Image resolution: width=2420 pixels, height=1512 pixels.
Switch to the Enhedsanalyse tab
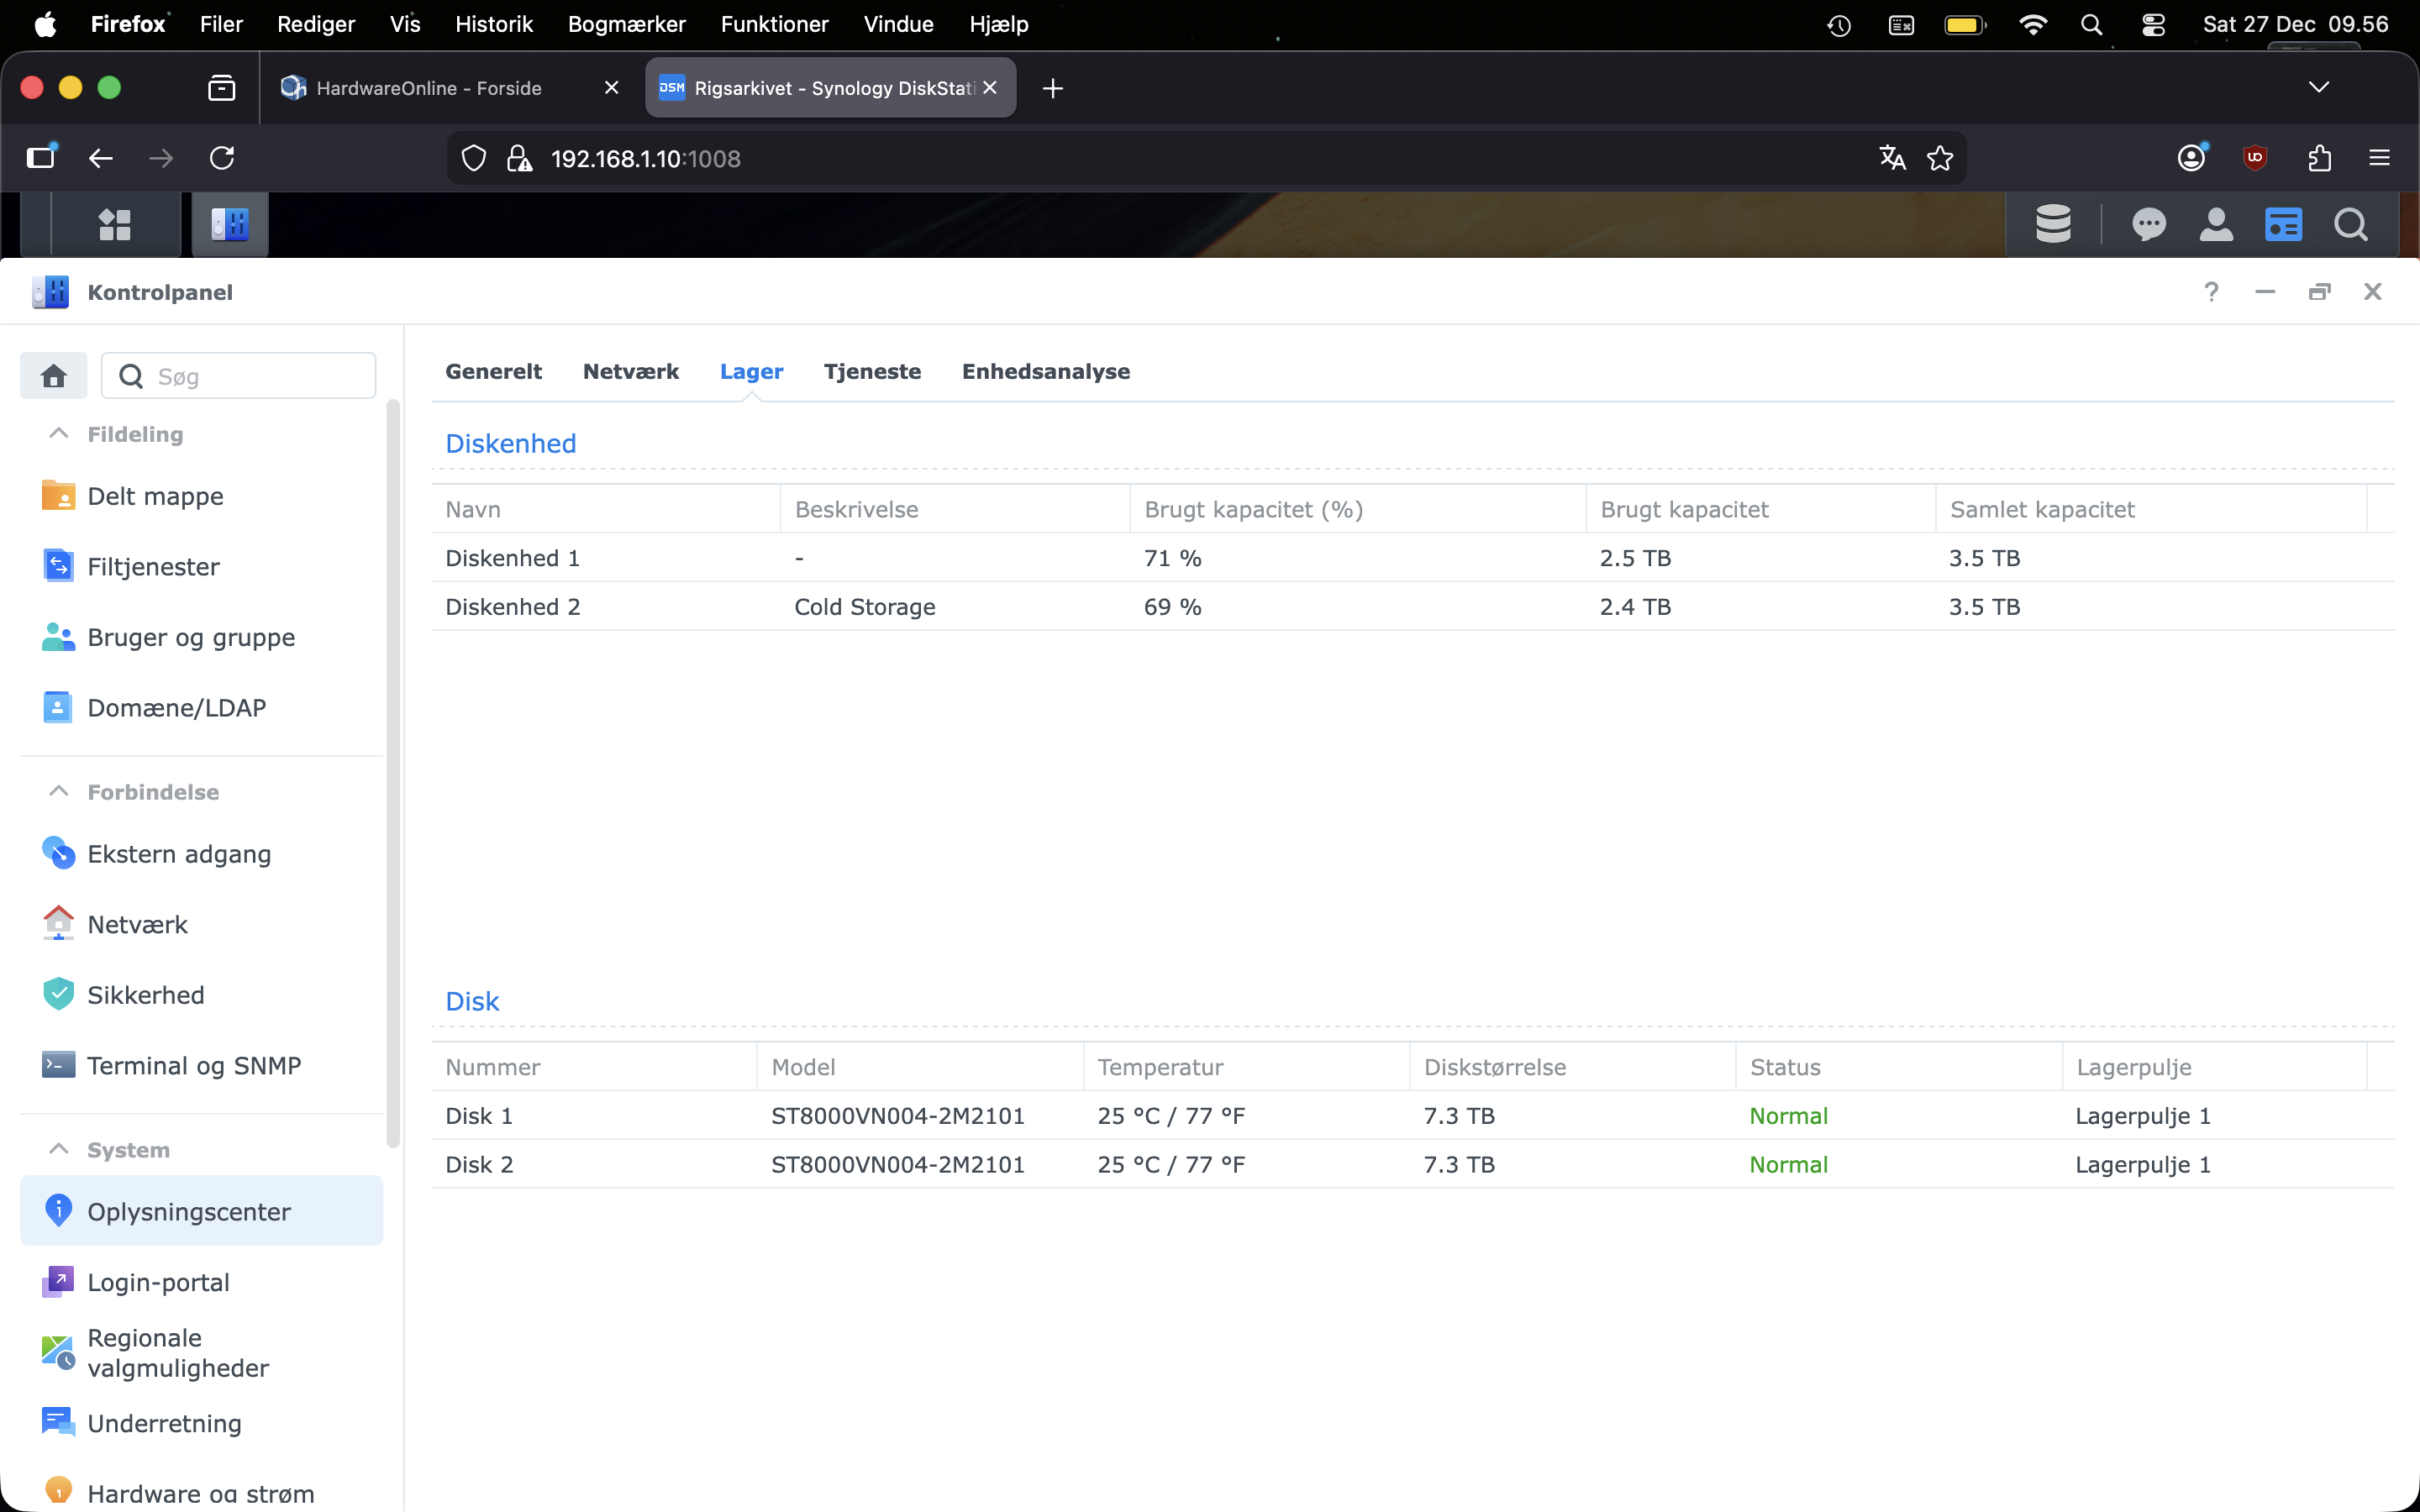[1045, 371]
